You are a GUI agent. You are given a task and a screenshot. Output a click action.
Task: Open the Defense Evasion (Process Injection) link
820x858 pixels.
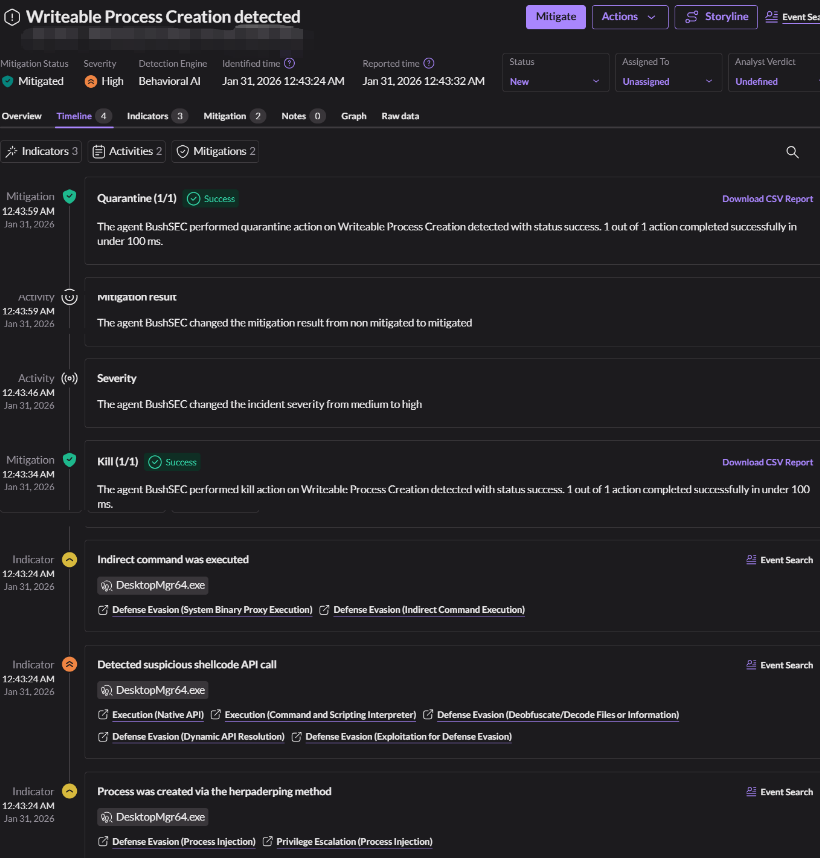coord(183,842)
